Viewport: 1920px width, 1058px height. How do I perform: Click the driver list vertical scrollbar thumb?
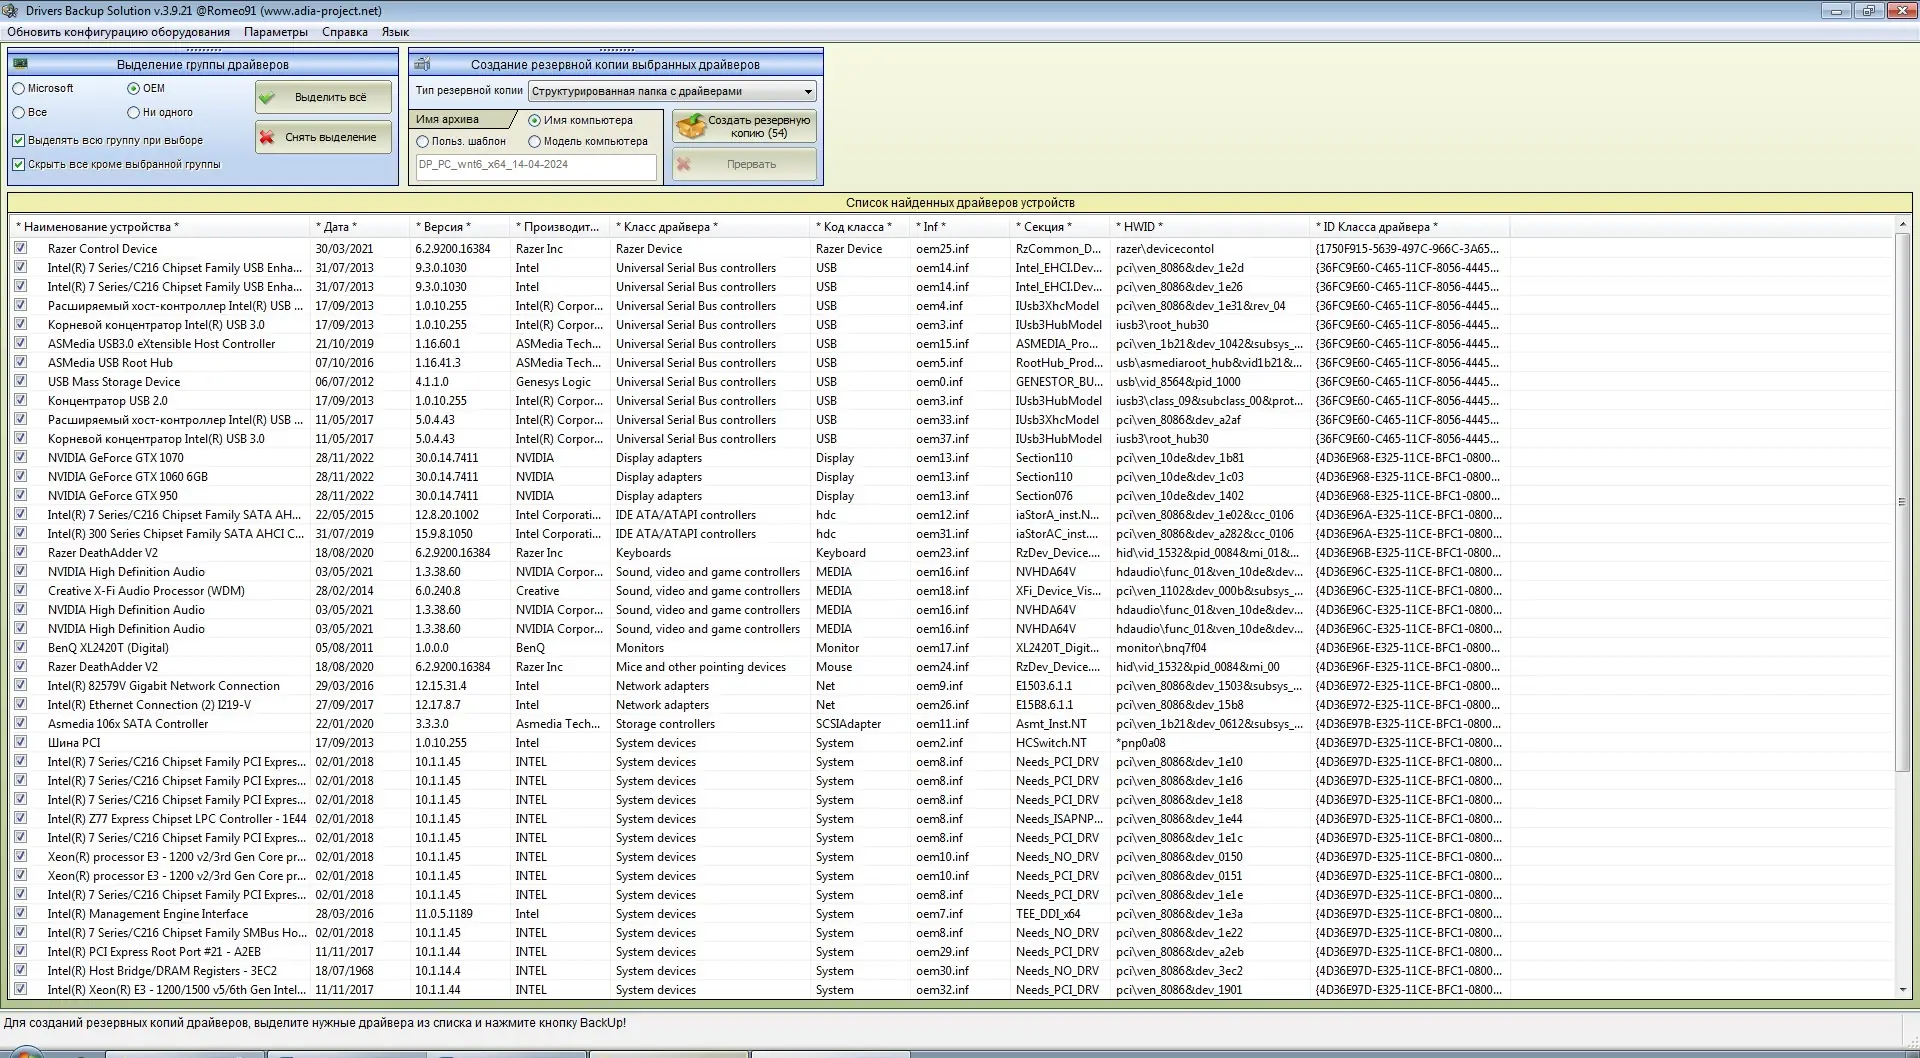pos(1902,502)
